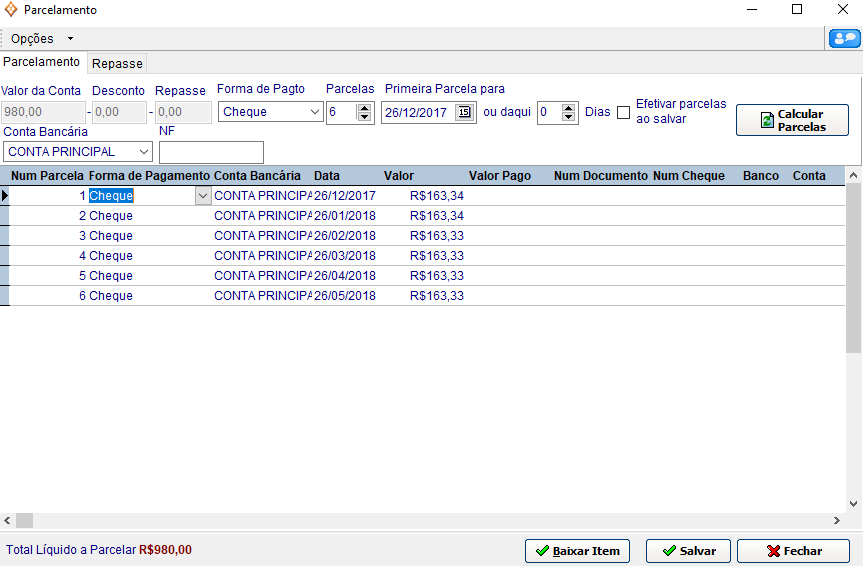
Task: Click the horizontal scrollbar right arrow
Action: (x=837, y=521)
